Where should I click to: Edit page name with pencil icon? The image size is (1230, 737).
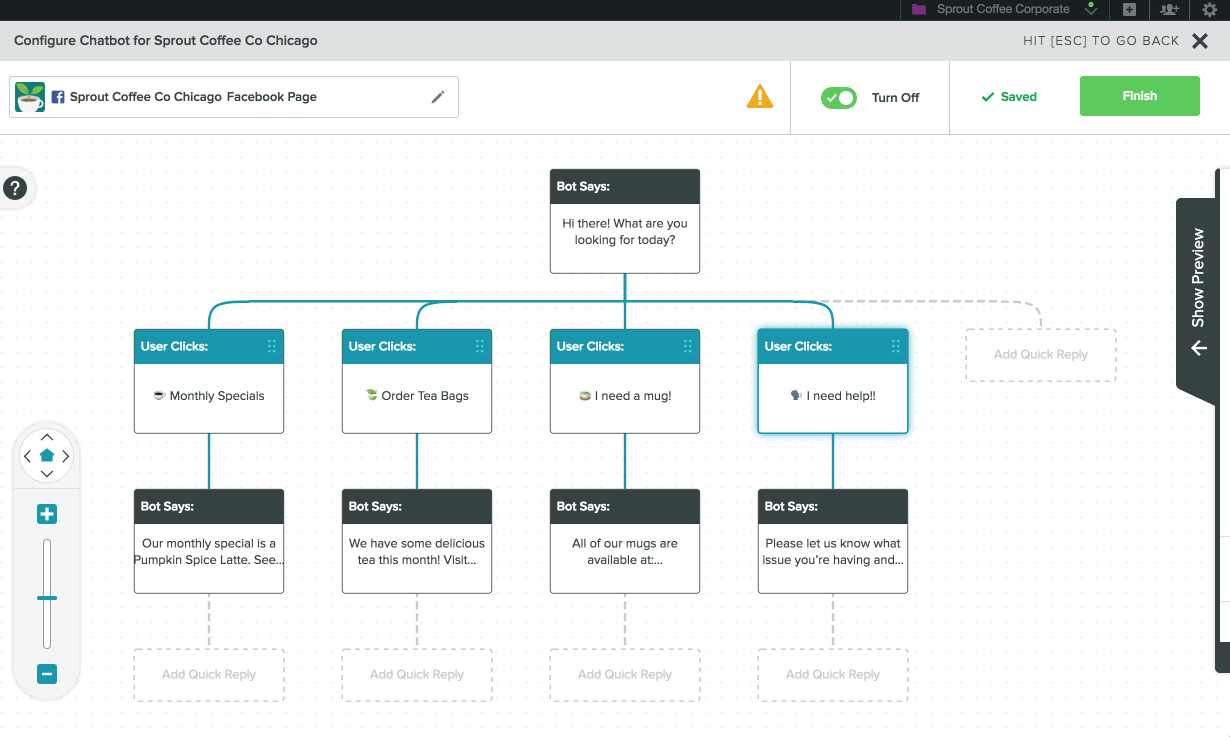(x=437, y=97)
